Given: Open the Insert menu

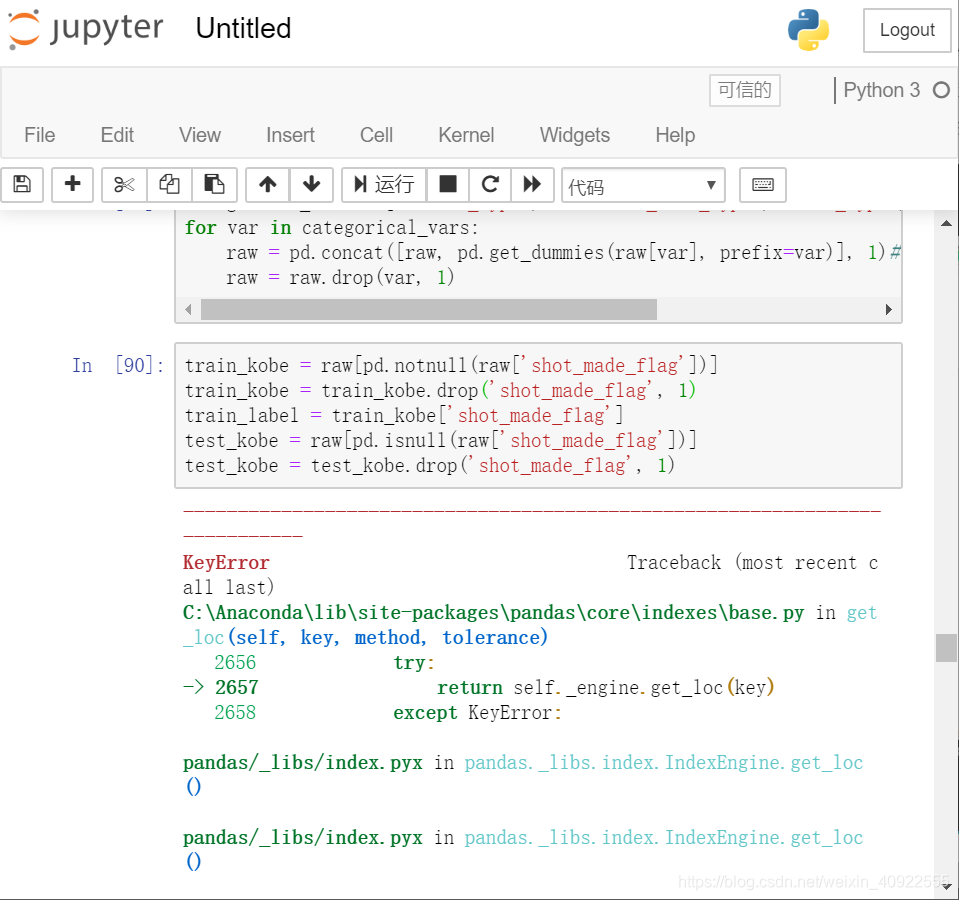Looking at the screenshot, I should (291, 135).
